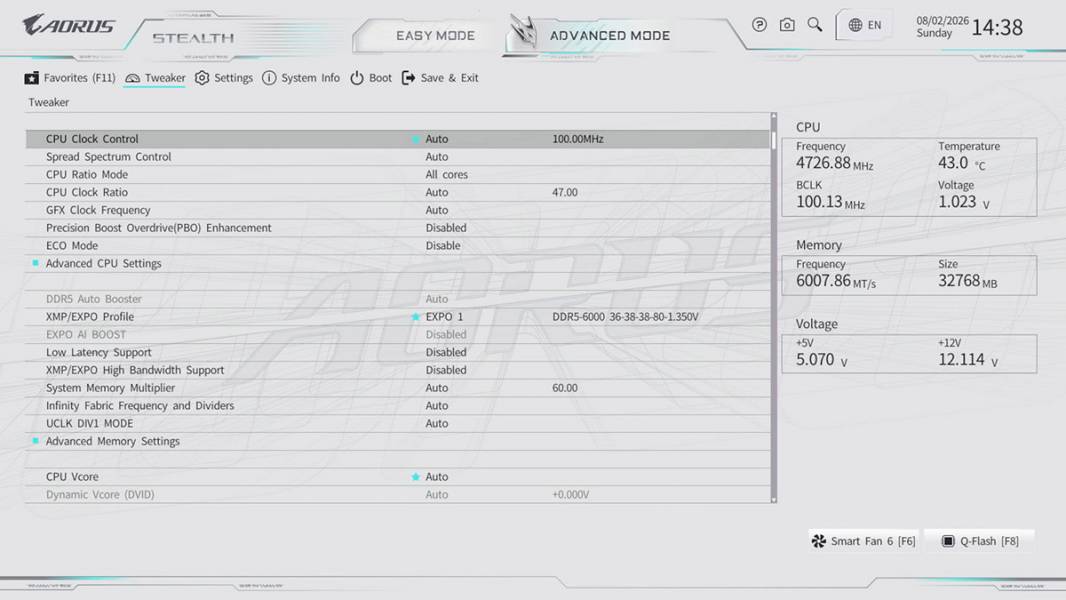Switch to Easy Mode tab

435,35
